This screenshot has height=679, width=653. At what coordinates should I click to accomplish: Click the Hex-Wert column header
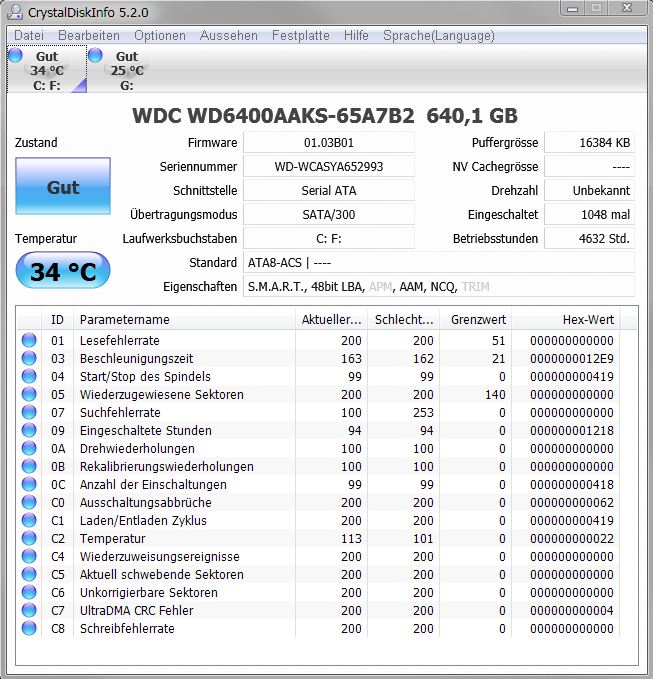click(x=566, y=320)
